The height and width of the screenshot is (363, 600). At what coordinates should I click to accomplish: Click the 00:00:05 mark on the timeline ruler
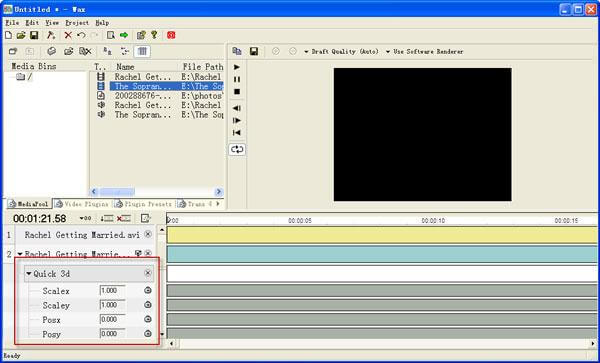pos(300,221)
